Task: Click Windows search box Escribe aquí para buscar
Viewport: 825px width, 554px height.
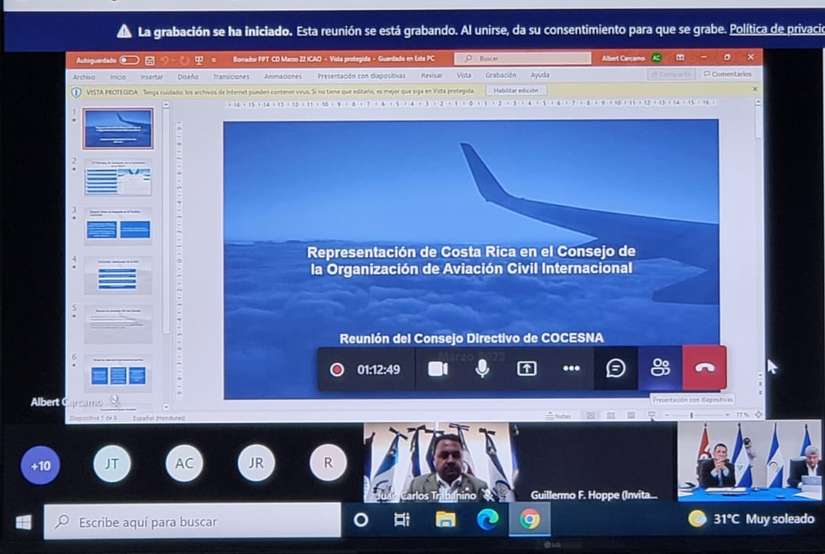Action: click(193, 521)
